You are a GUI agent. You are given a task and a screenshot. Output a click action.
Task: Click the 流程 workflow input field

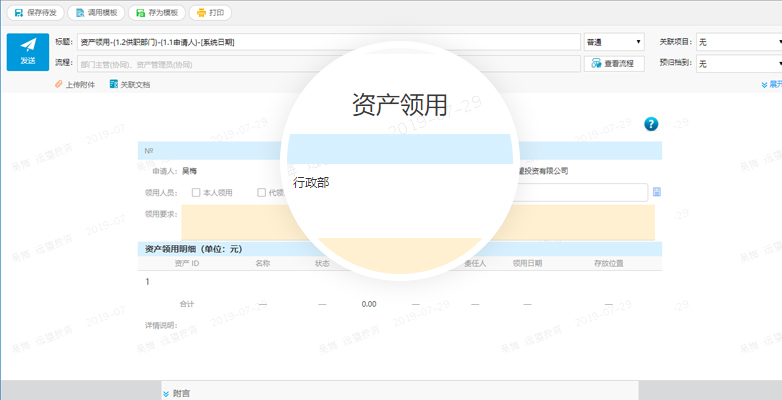[x=328, y=63]
